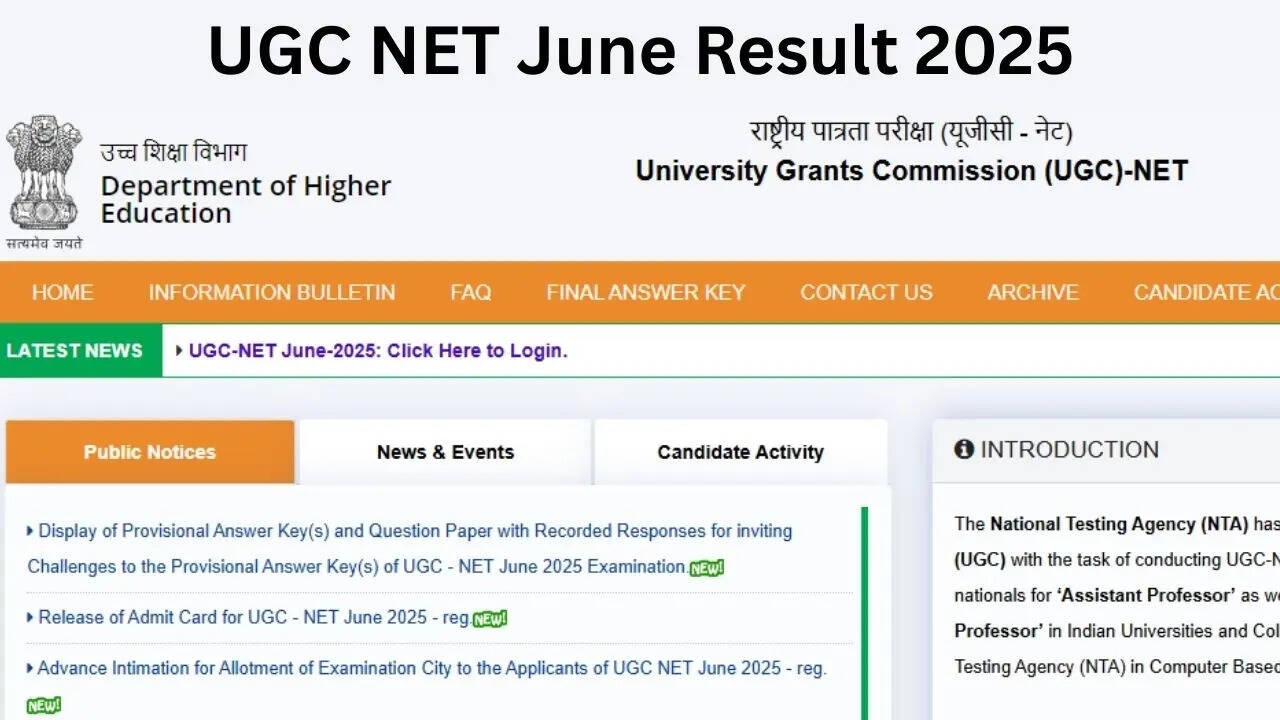Open the INFORMATION BULLETIN menu item
Image resolution: width=1280 pixels, height=720 pixels.
click(271, 292)
